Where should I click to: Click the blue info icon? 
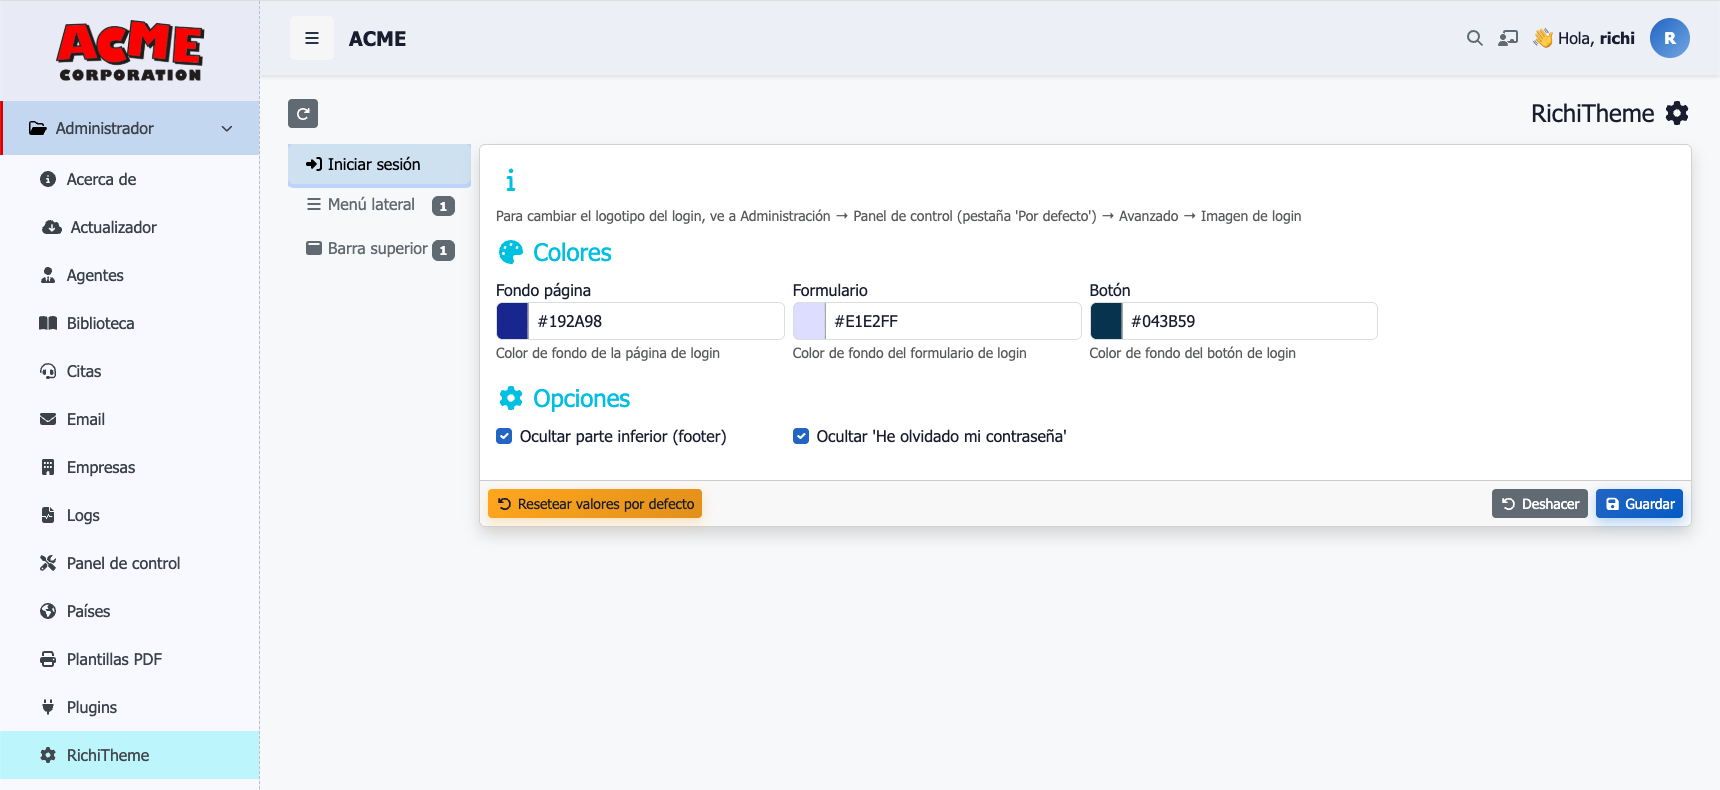point(510,180)
